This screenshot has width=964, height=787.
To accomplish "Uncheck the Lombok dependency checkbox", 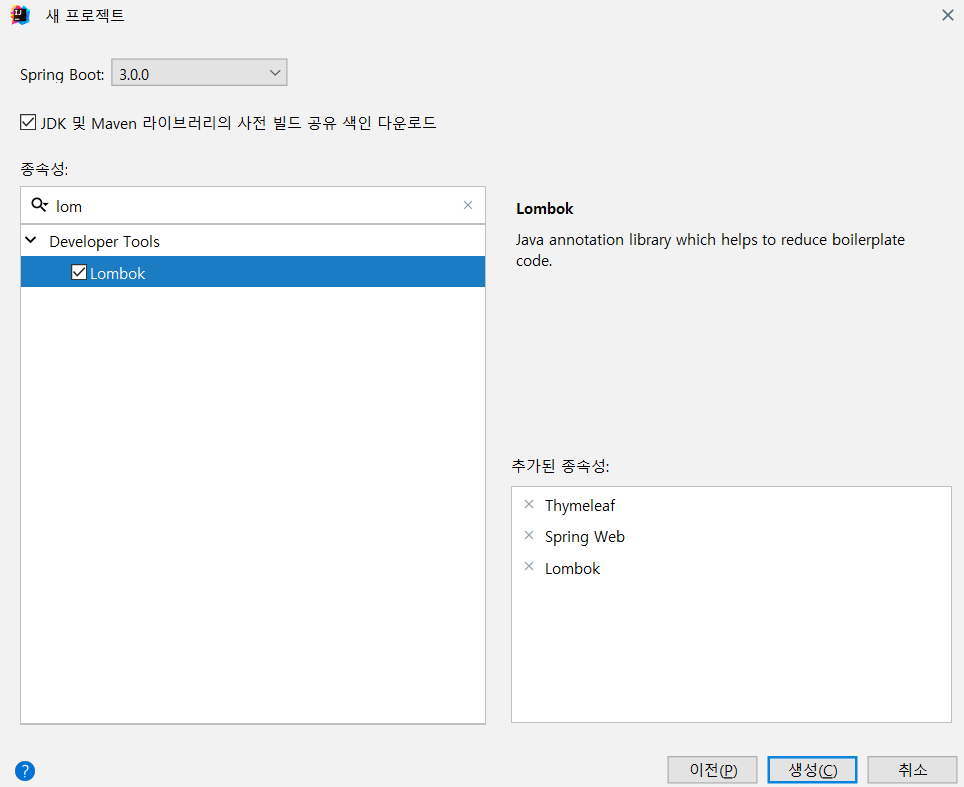I will tap(79, 272).
